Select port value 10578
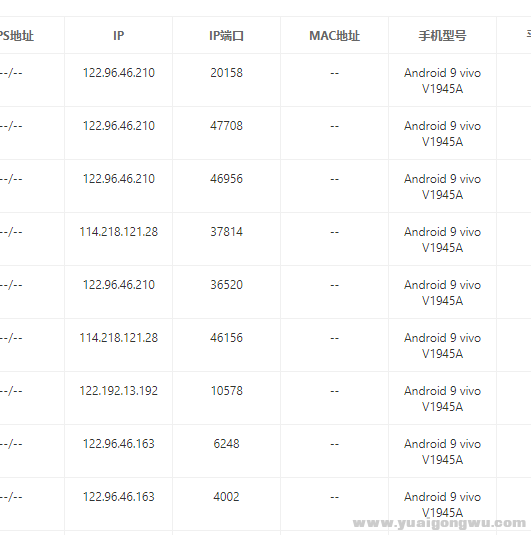The image size is (531, 535). pos(226,391)
